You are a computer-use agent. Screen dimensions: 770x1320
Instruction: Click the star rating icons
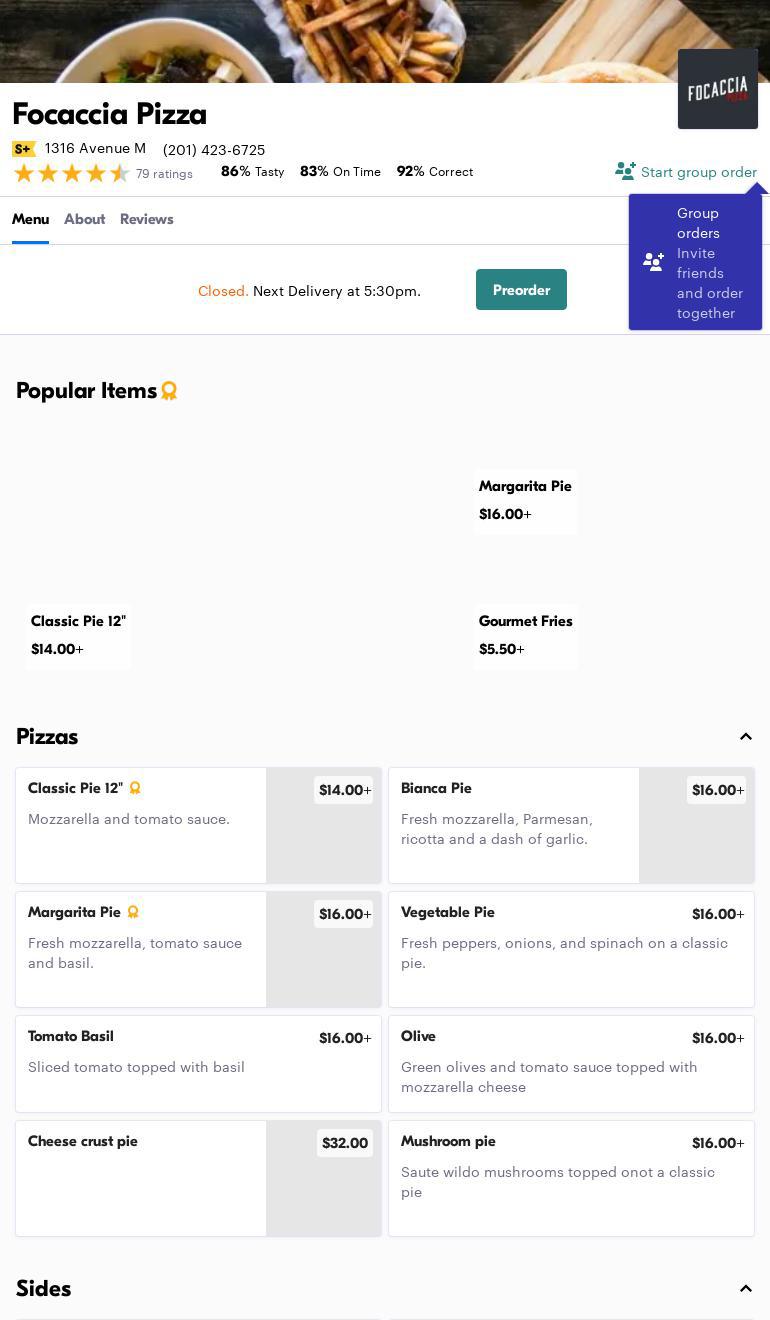71,173
